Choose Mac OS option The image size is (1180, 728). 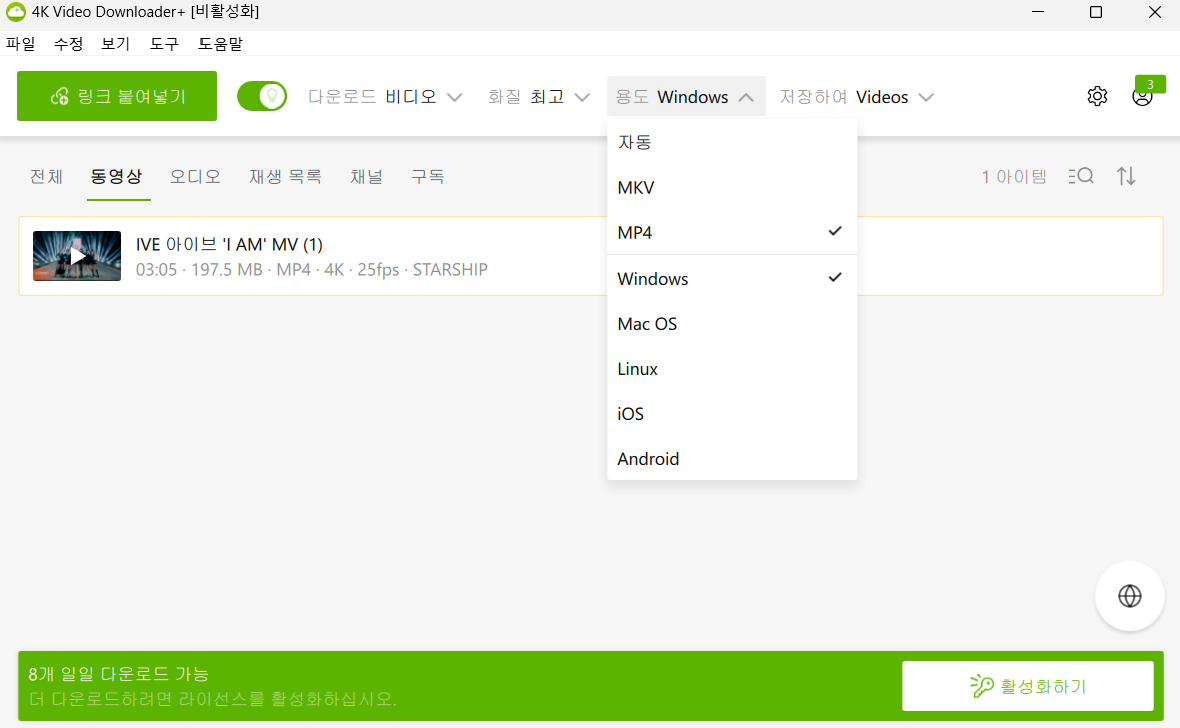coord(731,324)
